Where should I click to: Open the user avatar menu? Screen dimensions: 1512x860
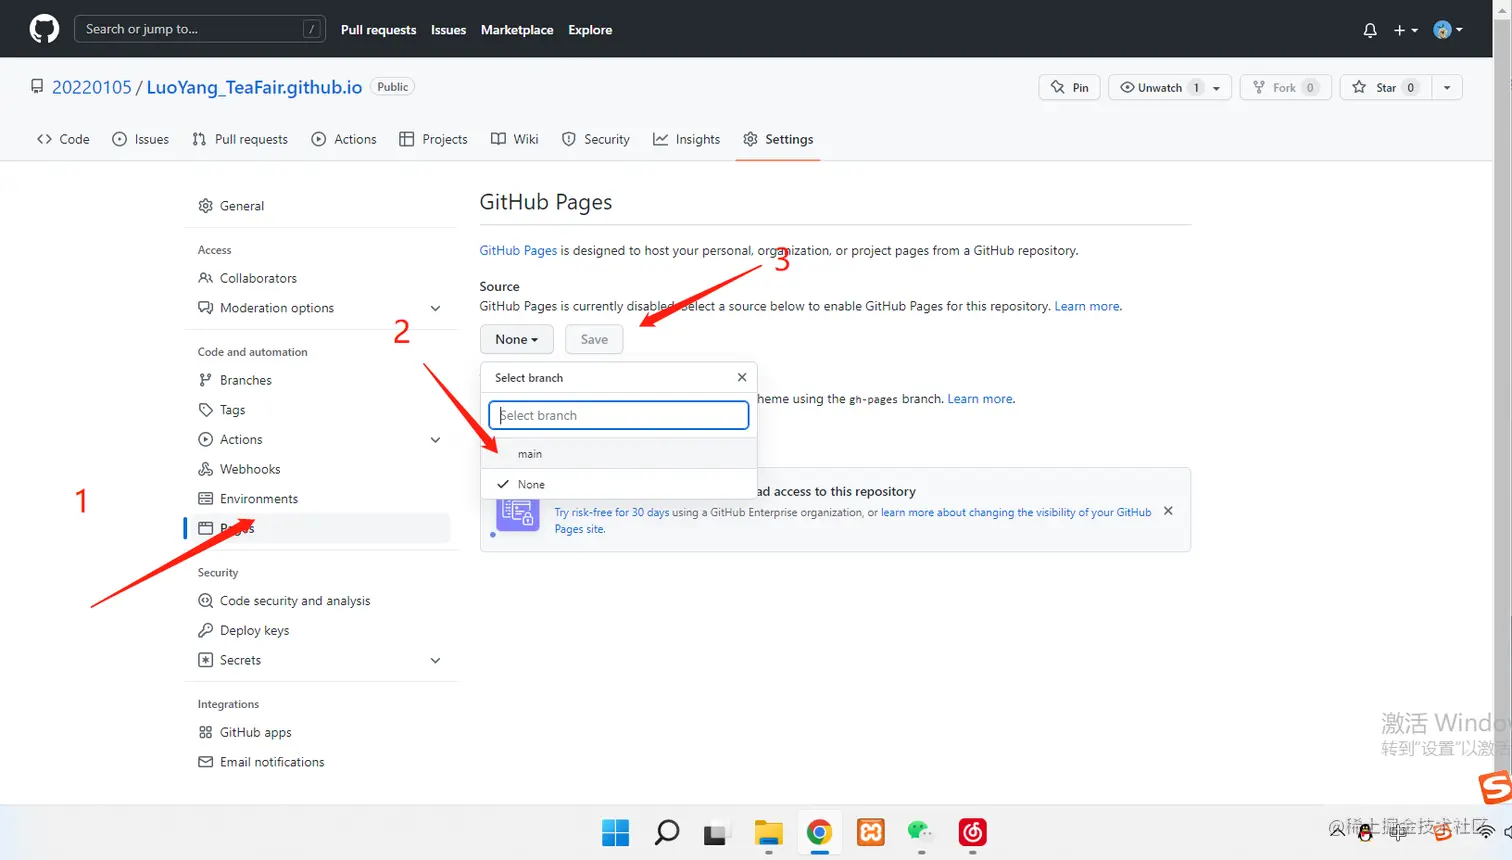pyautogui.click(x=1447, y=30)
